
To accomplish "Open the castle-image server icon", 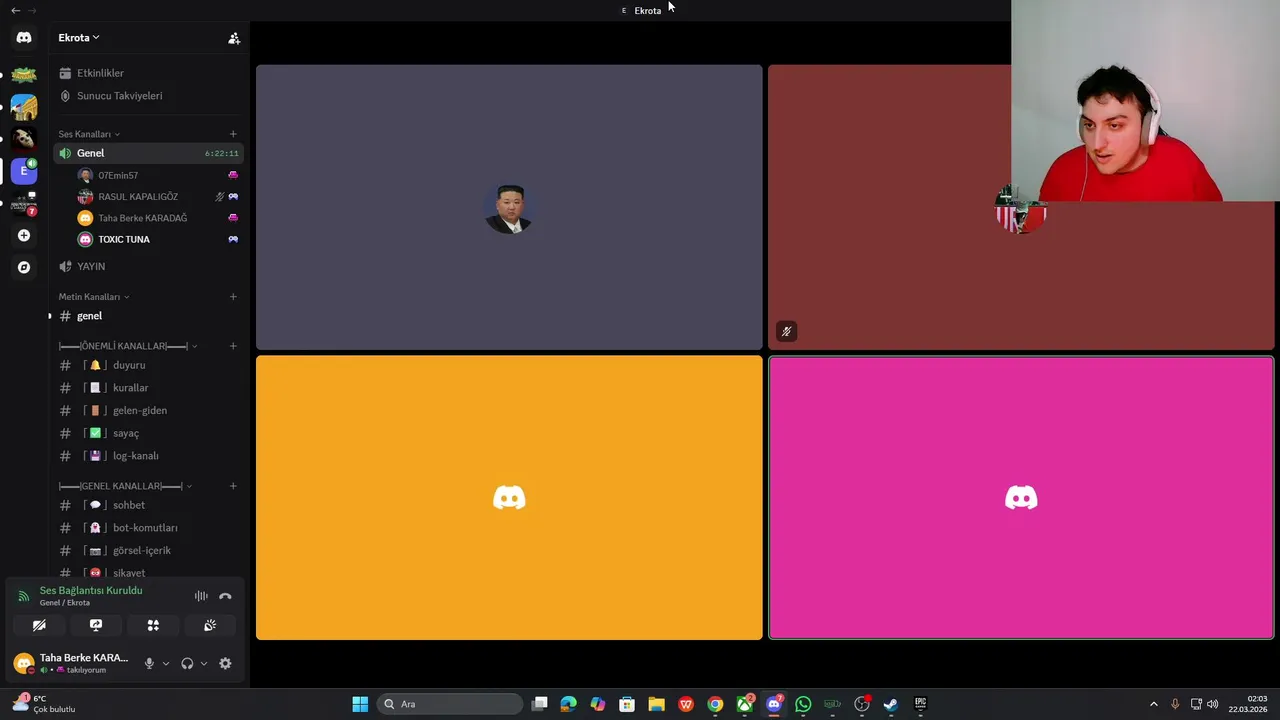I will pyautogui.click(x=24, y=107).
